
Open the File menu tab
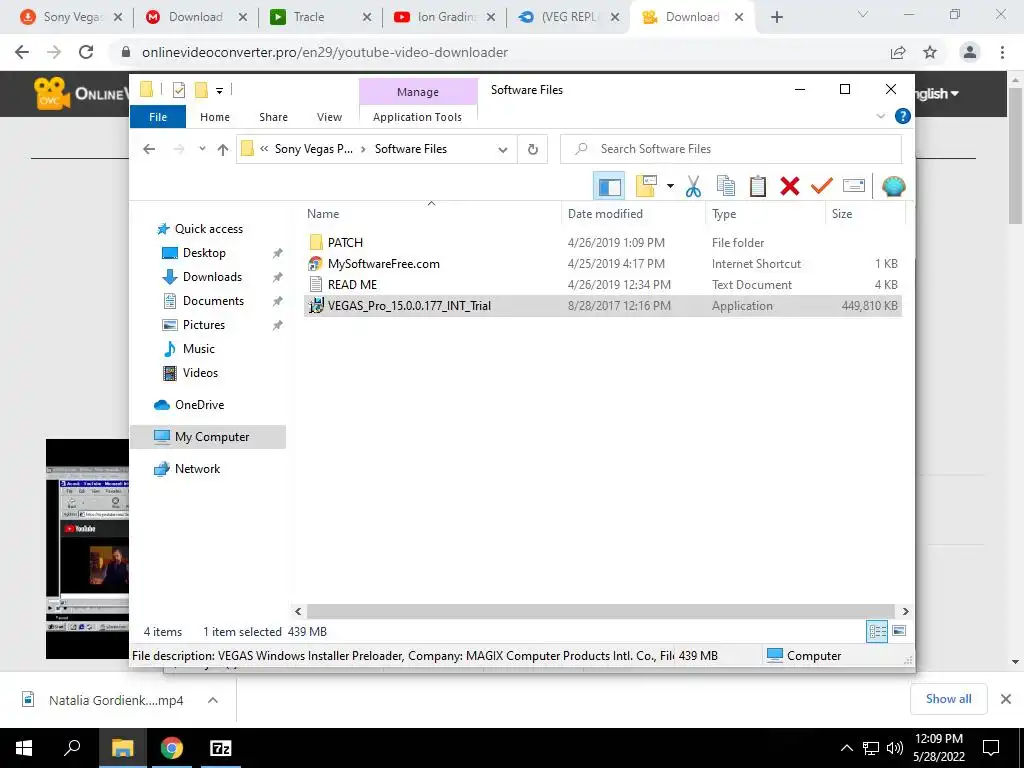click(158, 117)
